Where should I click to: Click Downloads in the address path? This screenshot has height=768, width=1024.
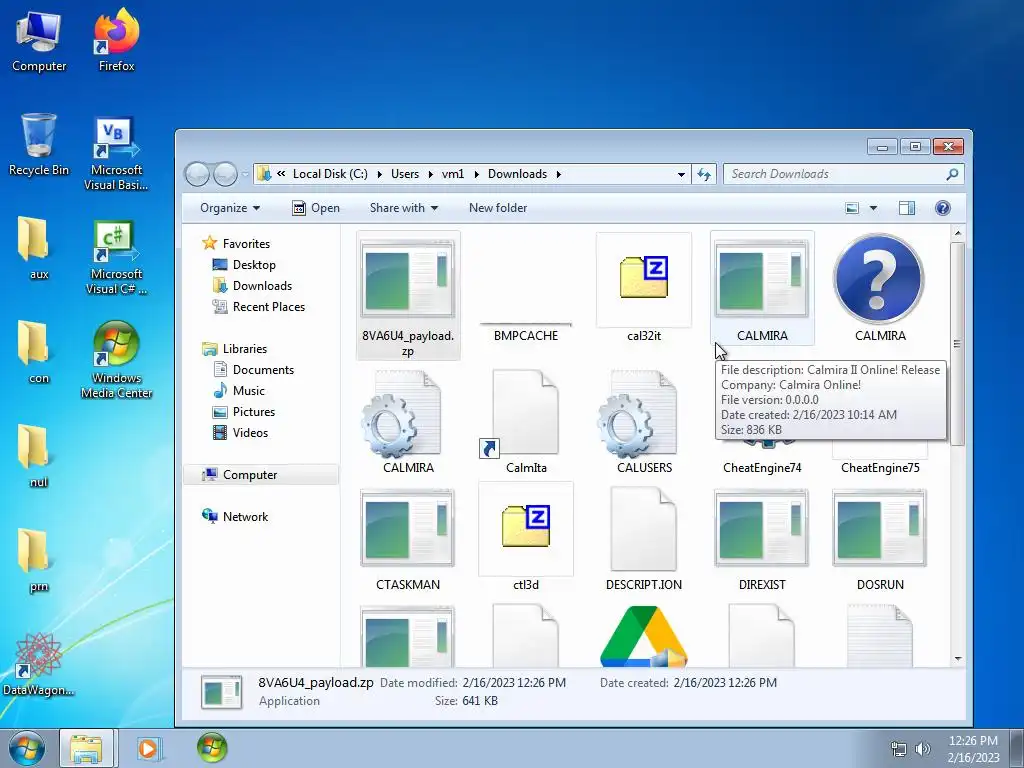[x=517, y=174]
